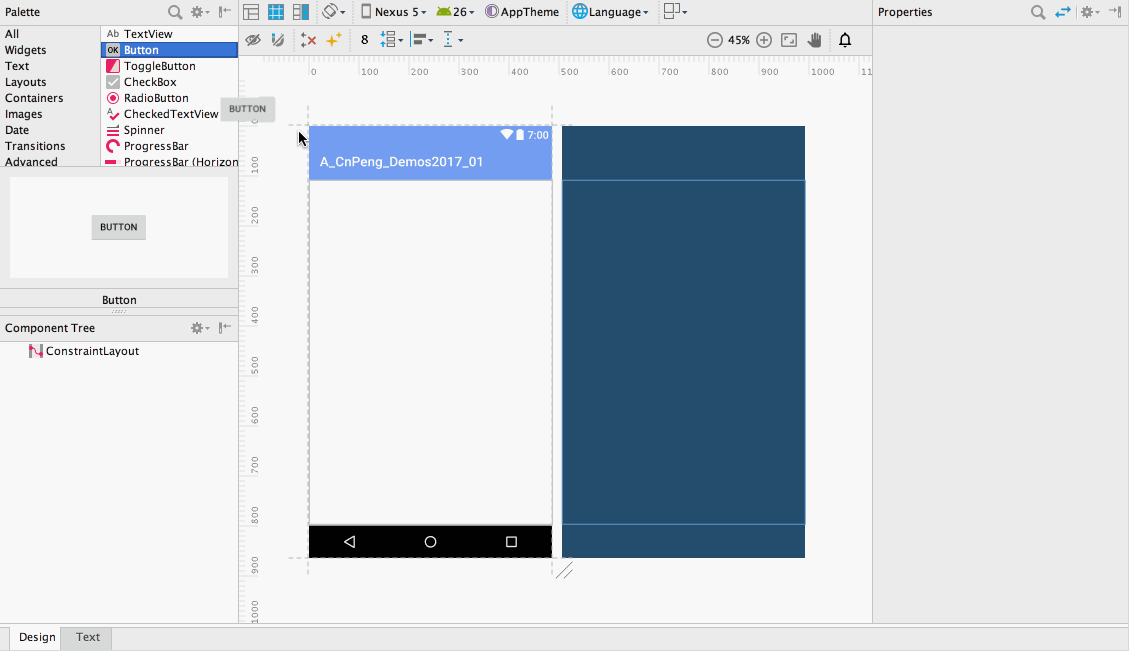Clear all constraints icon
Viewport: 1129px width, 651px height.
click(x=308, y=40)
